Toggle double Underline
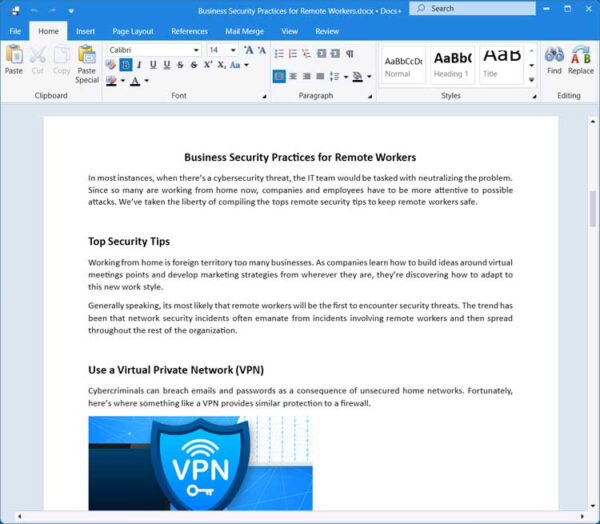This screenshot has height=524, width=600. pos(167,65)
